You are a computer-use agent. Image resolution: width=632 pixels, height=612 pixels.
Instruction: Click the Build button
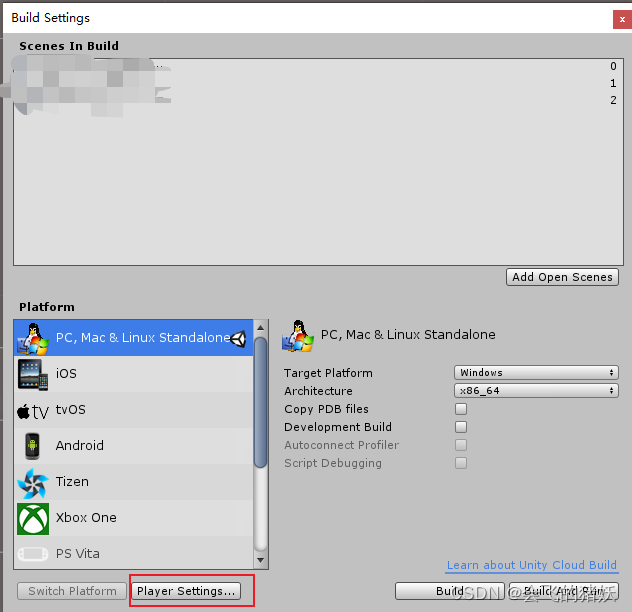click(x=450, y=591)
